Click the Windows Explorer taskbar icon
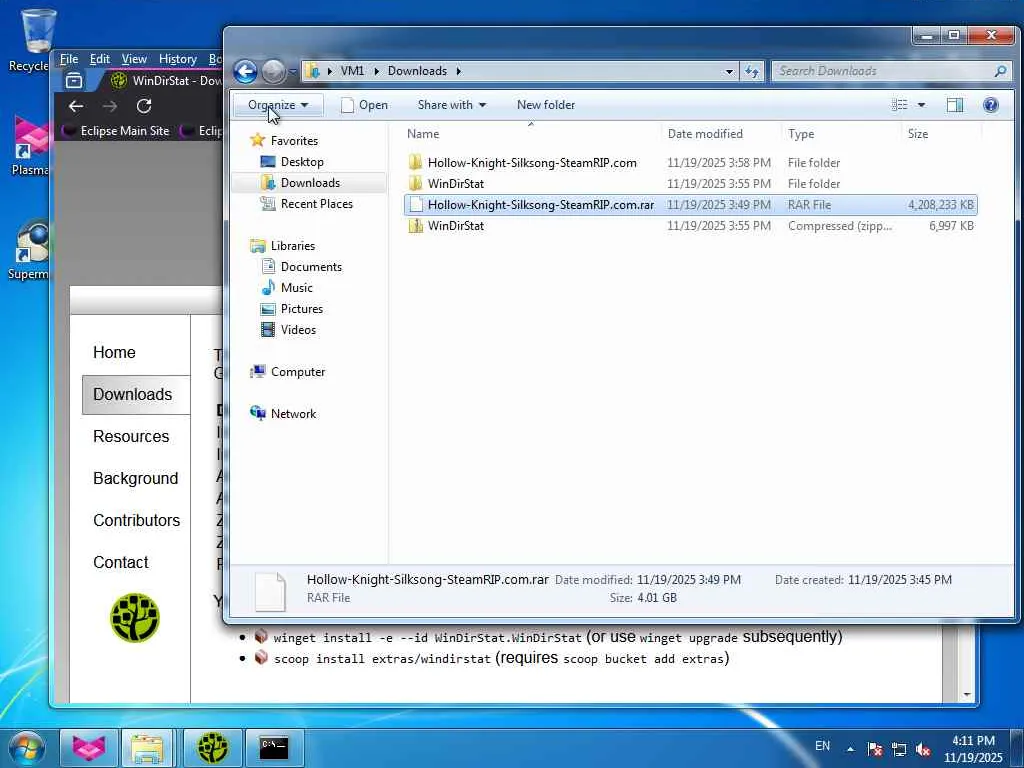Image resolution: width=1024 pixels, height=768 pixels. 147,748
